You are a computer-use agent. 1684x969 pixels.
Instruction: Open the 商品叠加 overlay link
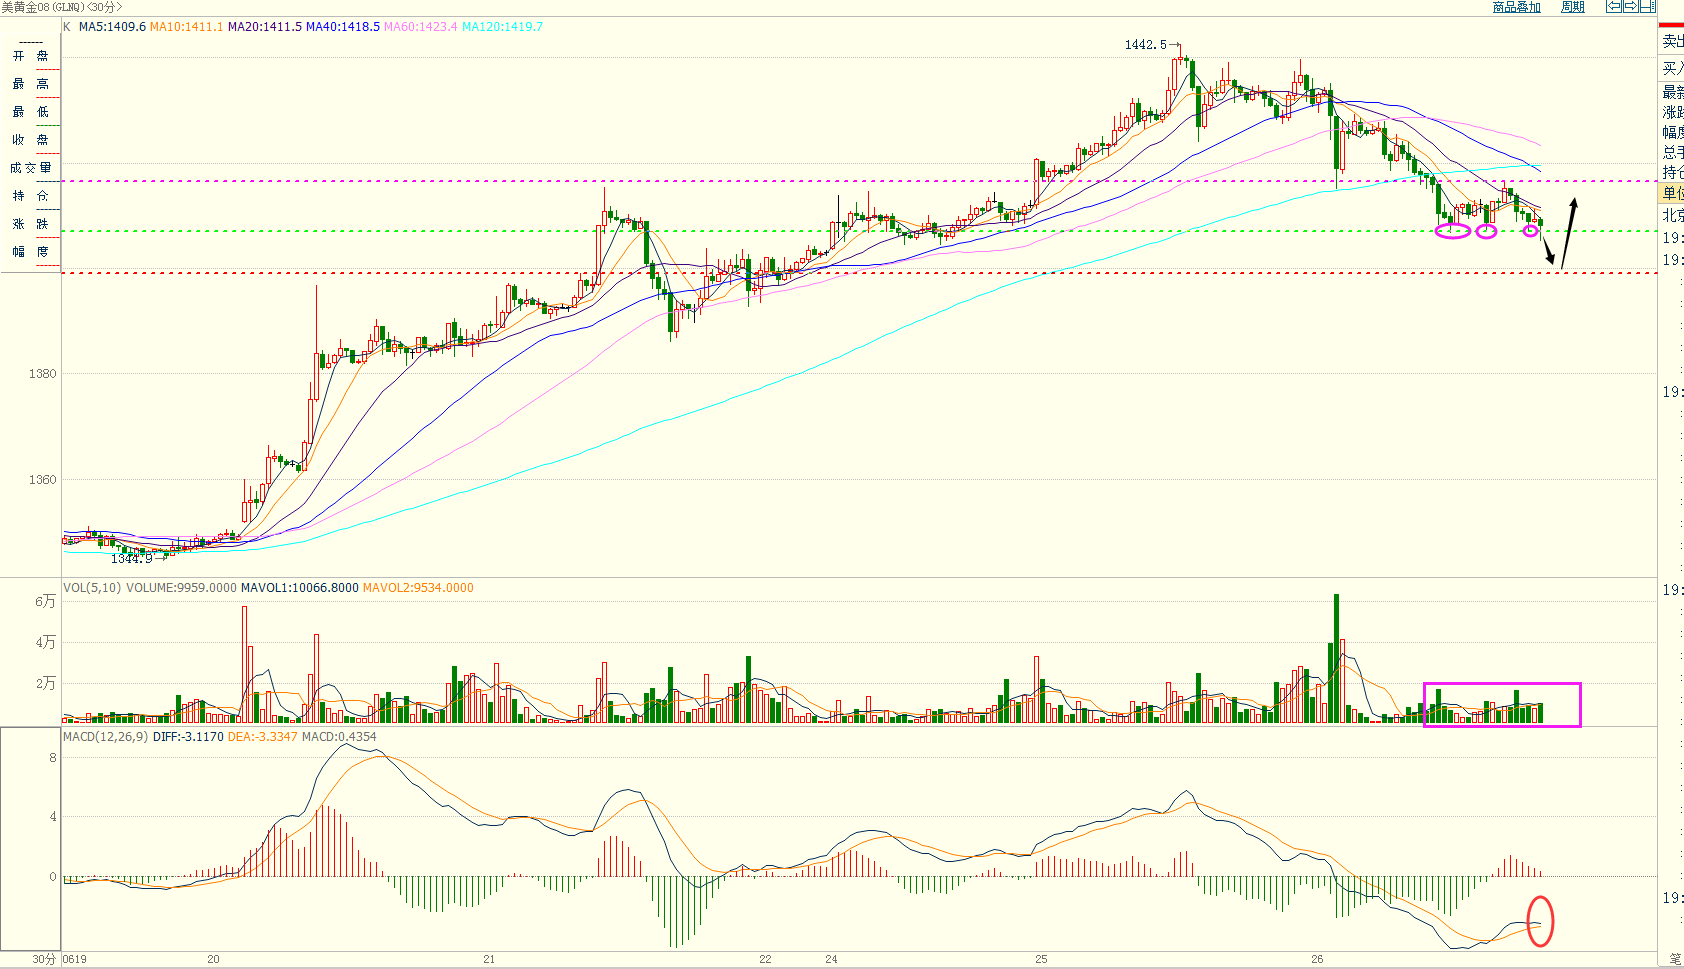[x=1516, y=7]
